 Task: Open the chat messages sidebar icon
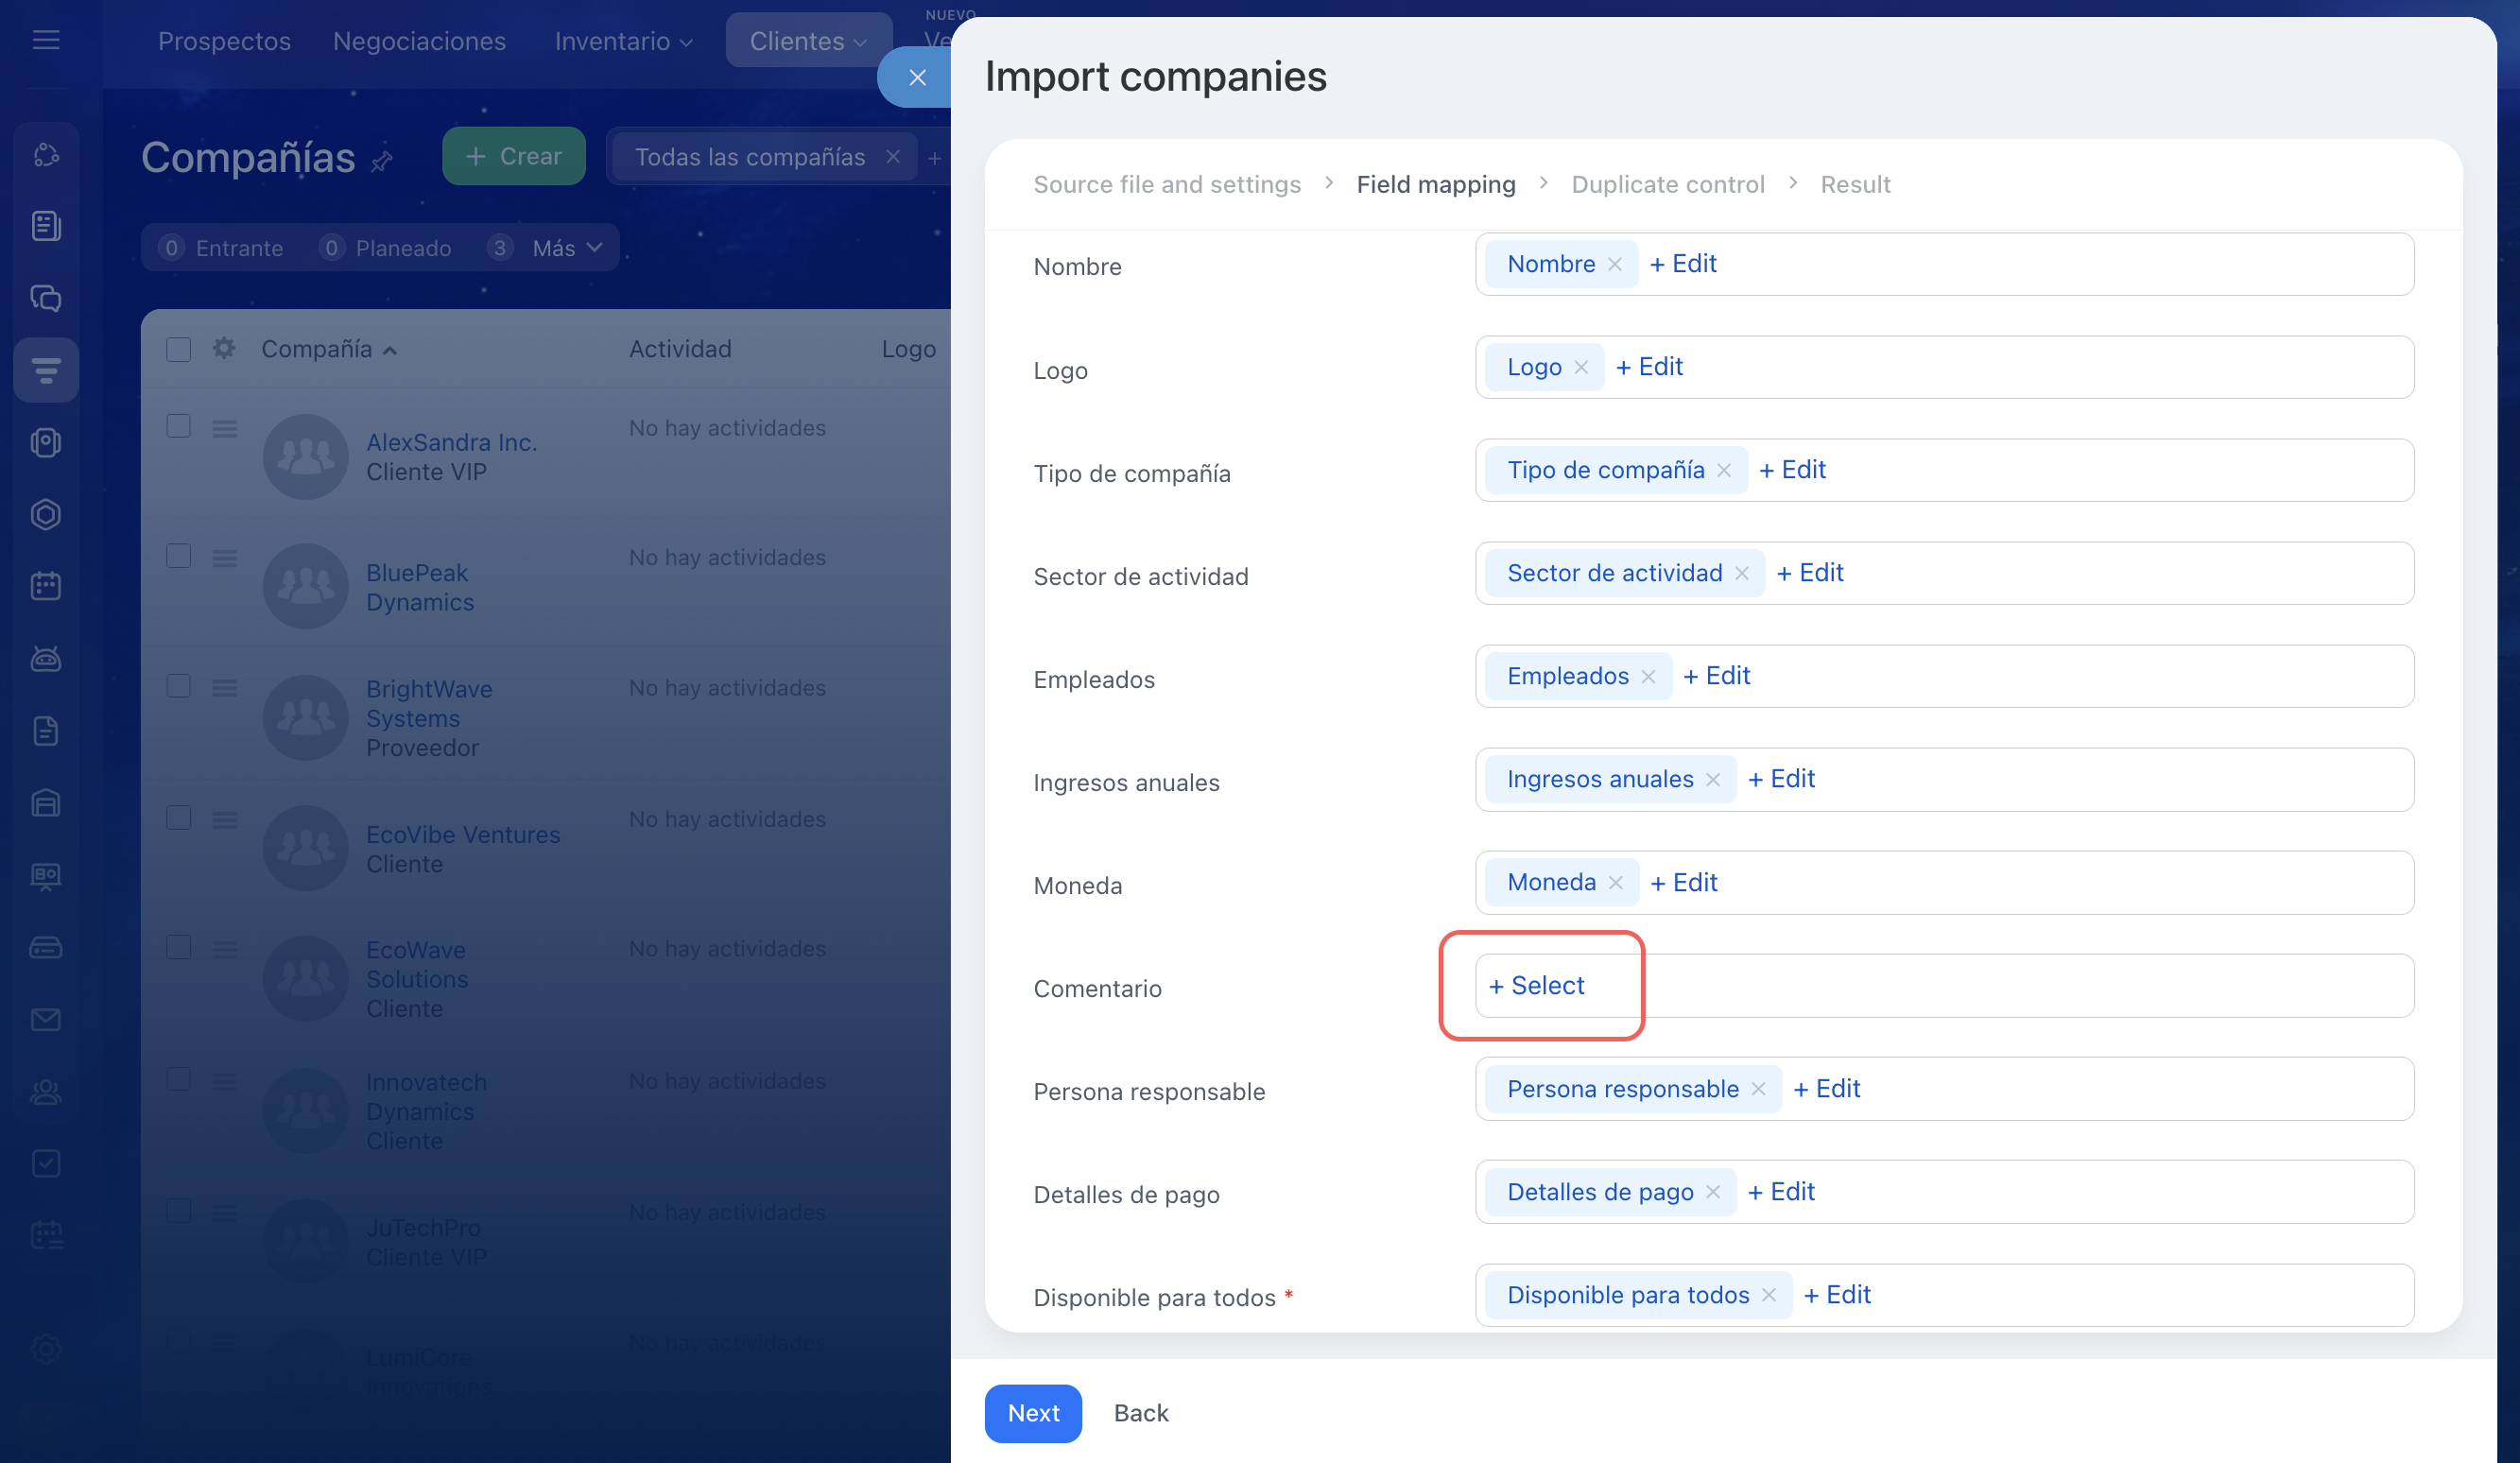[46, 298]
